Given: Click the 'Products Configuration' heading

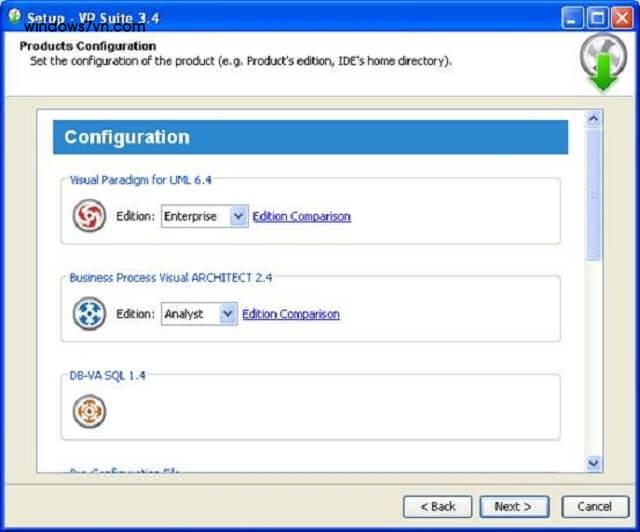Looking at the screenshot, I should pos(88,46).
